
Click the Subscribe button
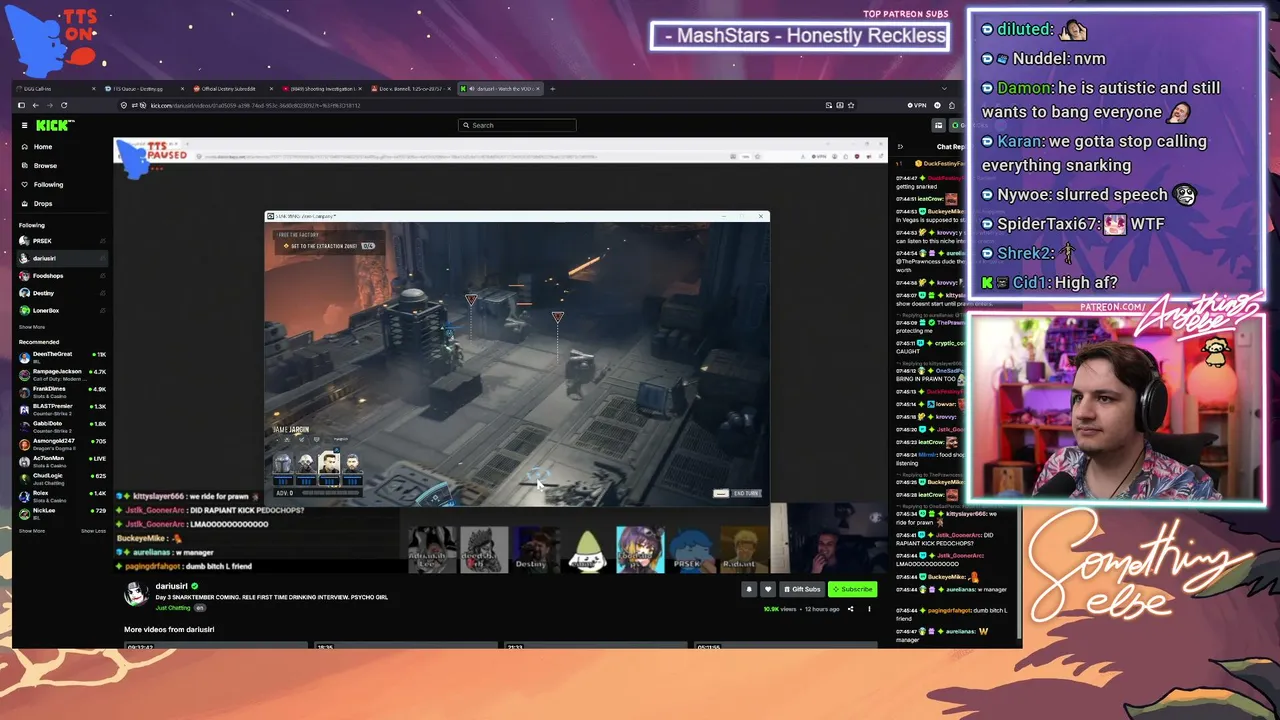(x=852, y=589)
